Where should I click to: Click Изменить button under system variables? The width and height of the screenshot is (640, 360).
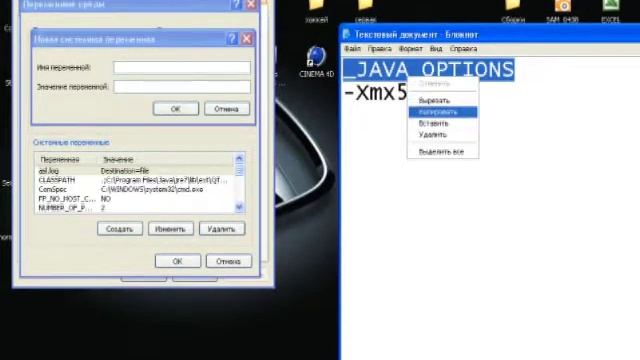click(171, 229)
